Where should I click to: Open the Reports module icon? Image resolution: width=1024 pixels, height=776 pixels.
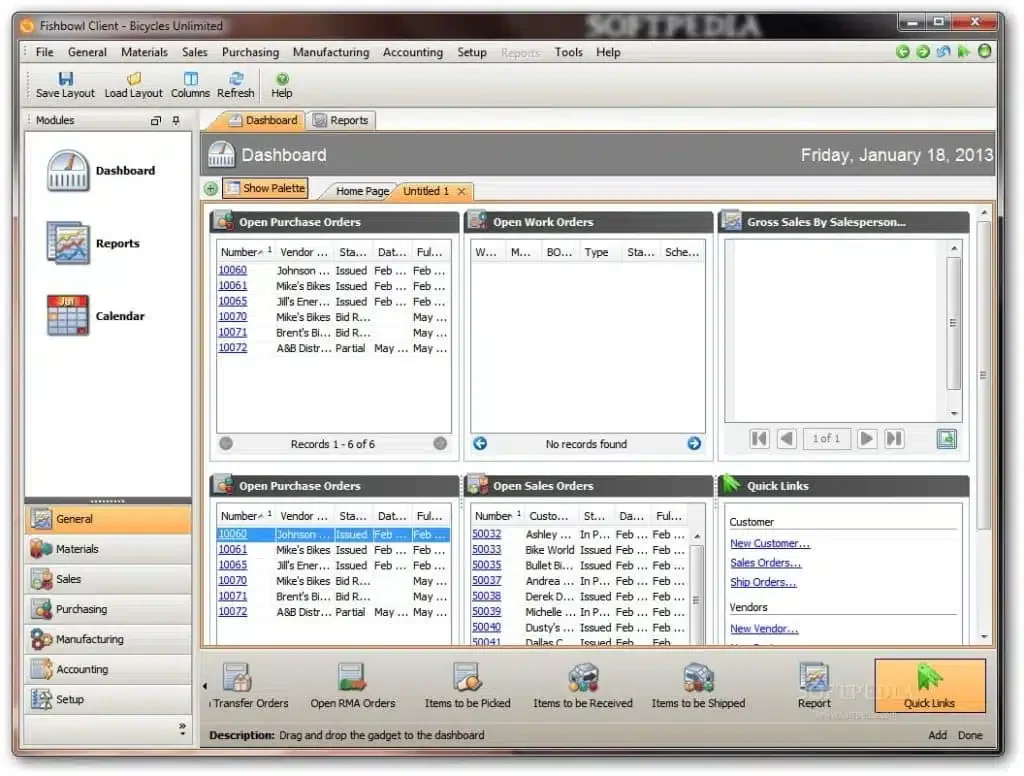point(68,243)
